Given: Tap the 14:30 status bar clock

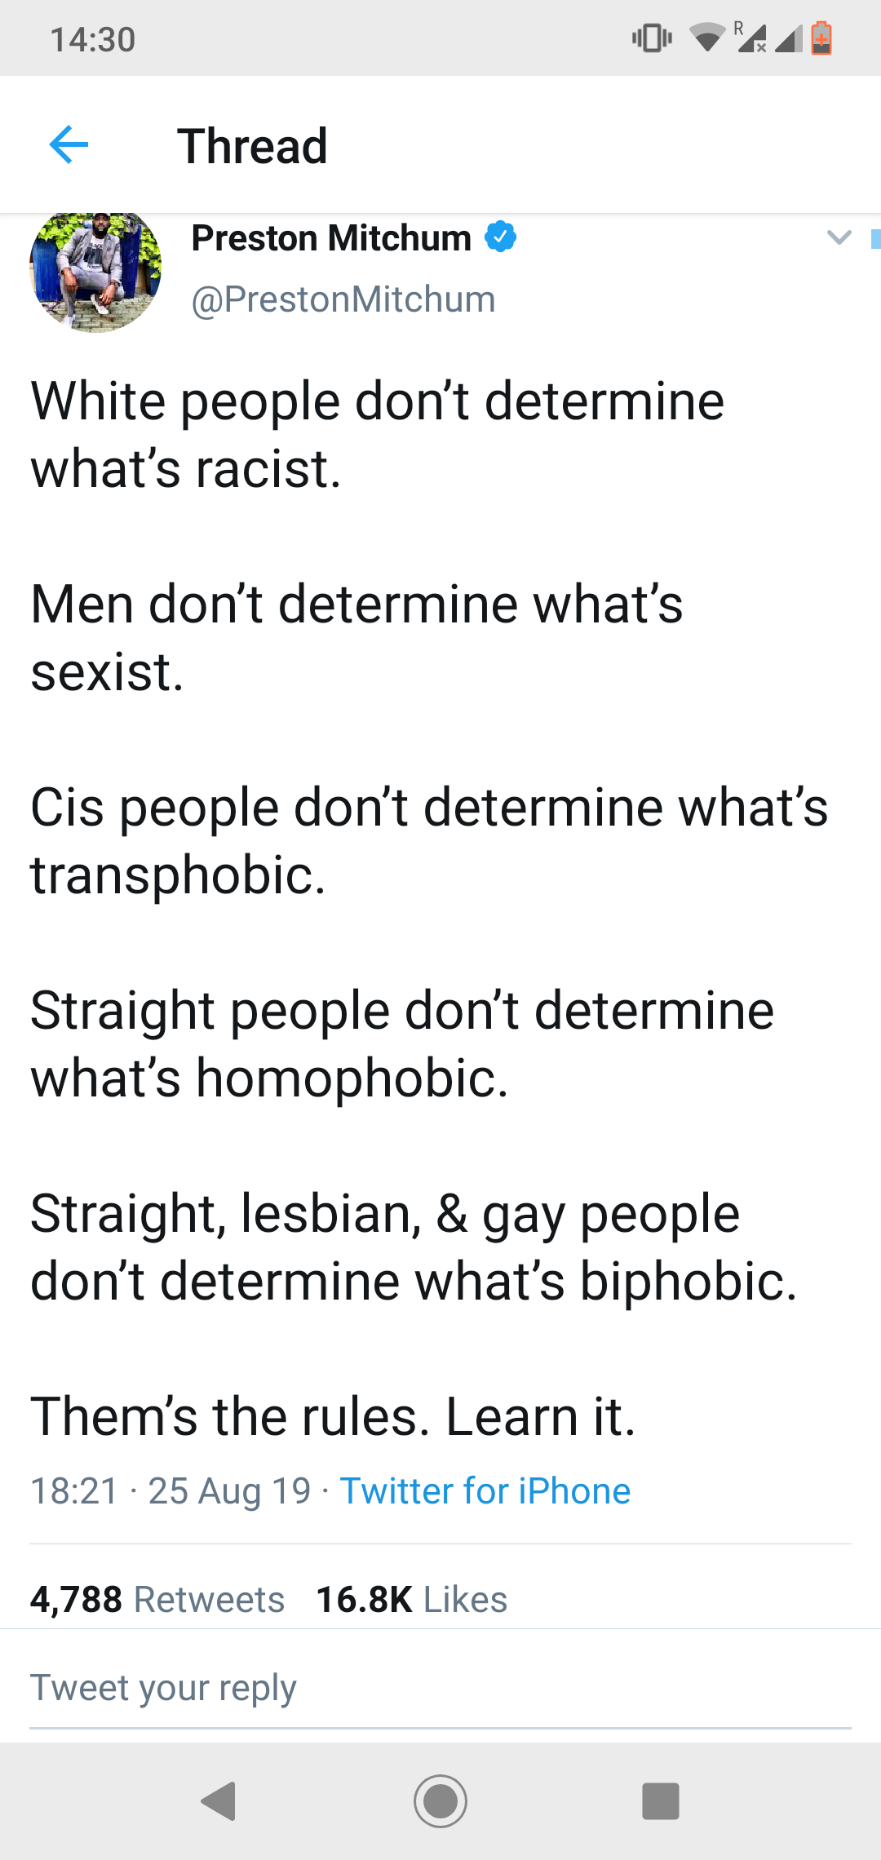Looking at the screenshot, I should point(92,39).
